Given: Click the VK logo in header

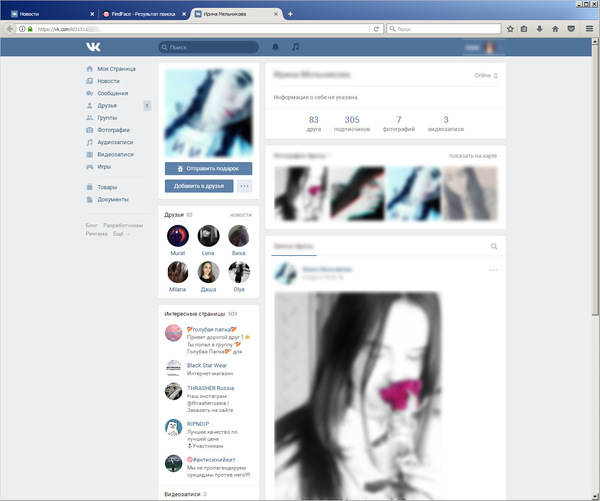Looking at the screenshot, I should (92, 47).
